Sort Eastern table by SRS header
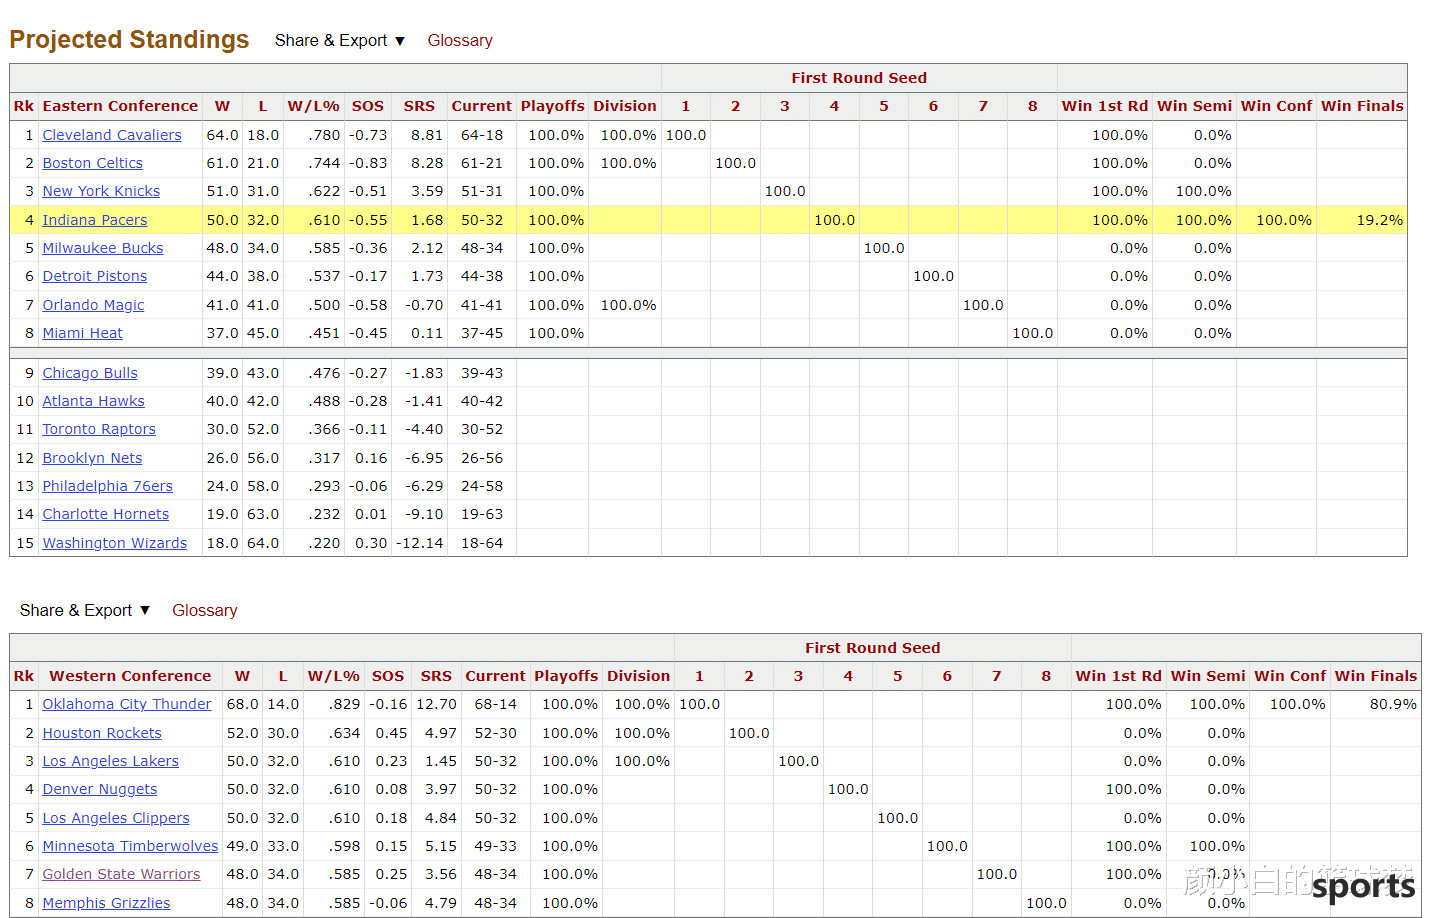Image resolution: width=1430 pixels, height=918 pixels. click(419, 106)
